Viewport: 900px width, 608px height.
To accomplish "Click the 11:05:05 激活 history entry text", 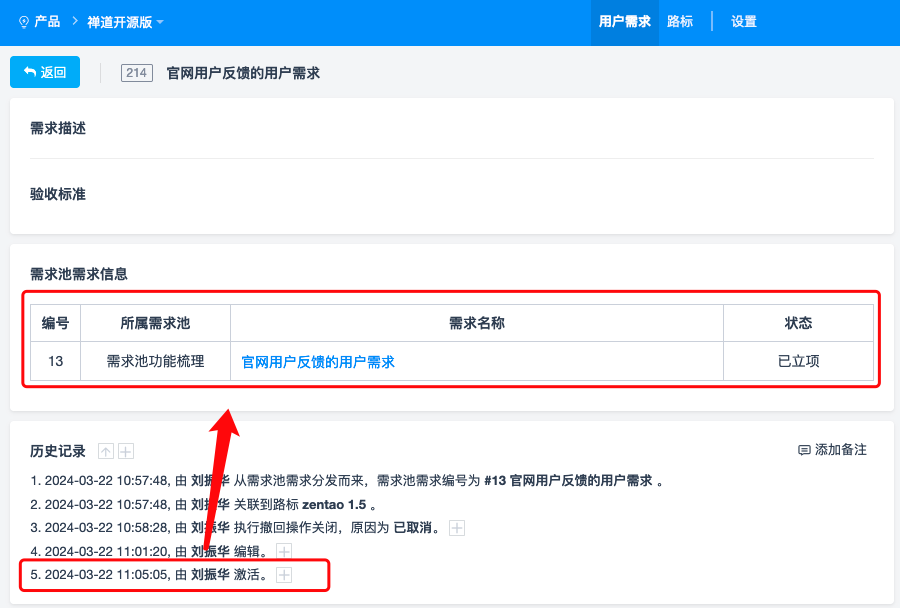I will (x=149, y=575).
